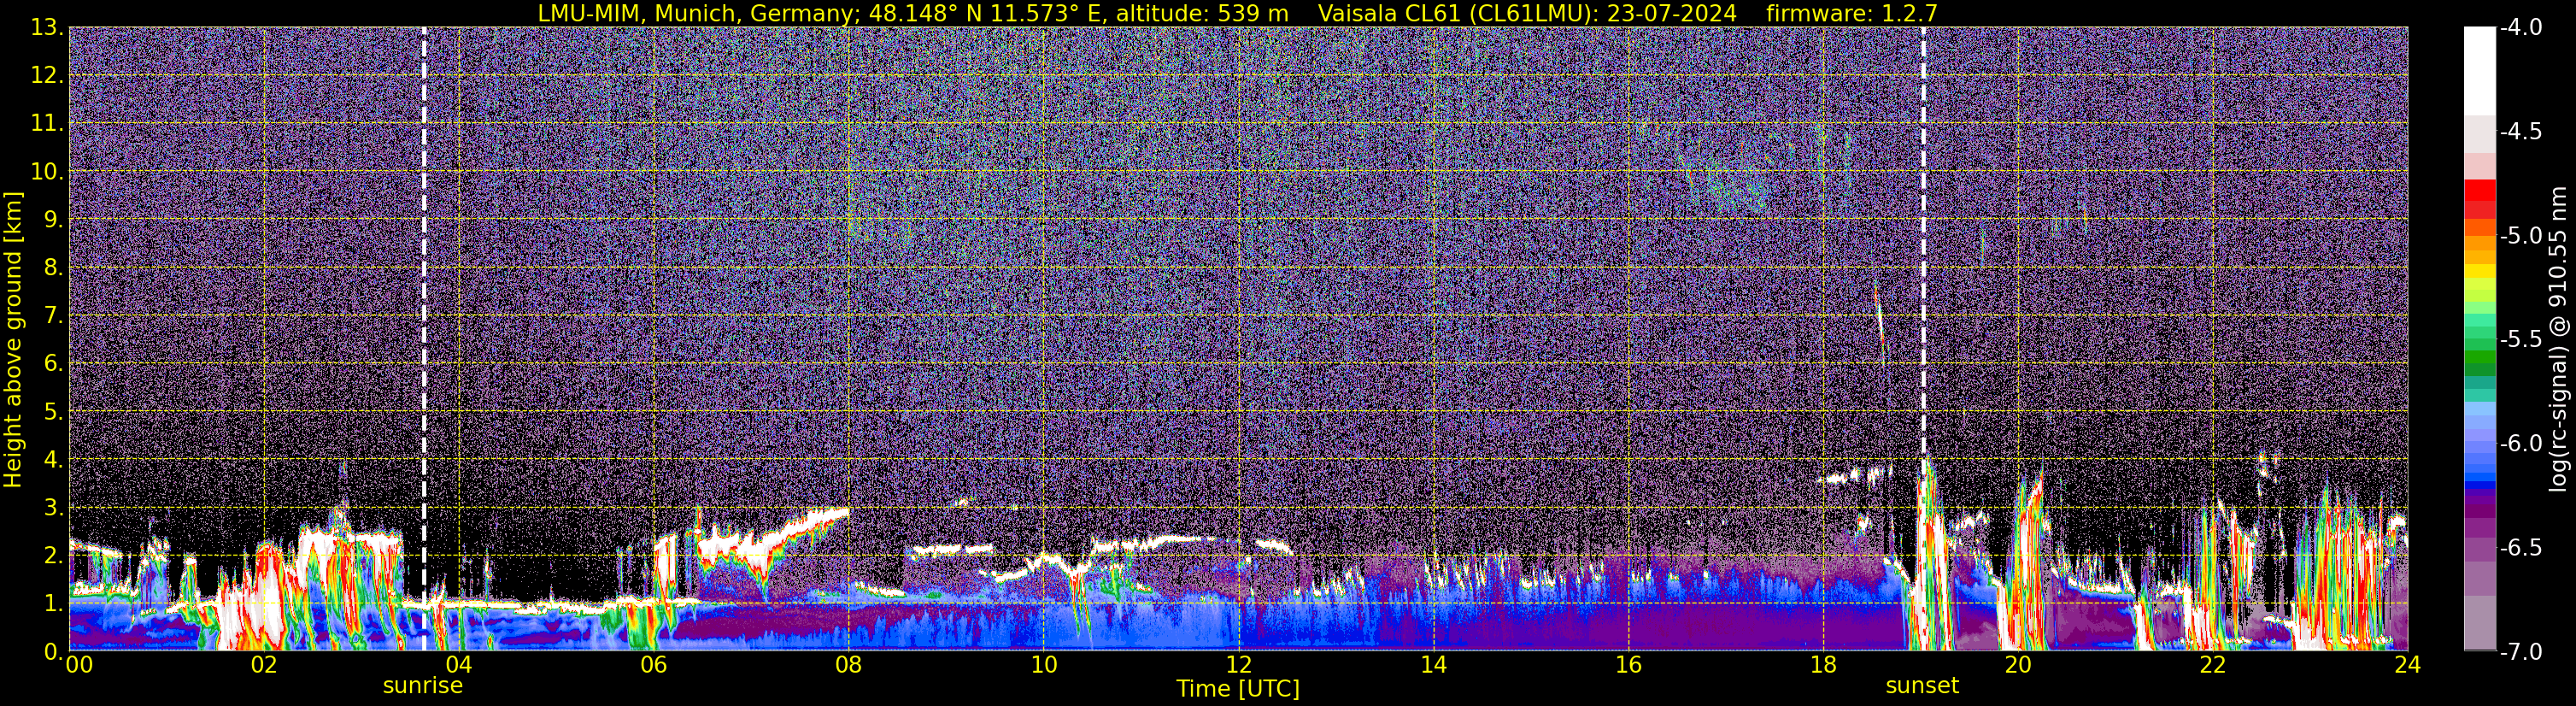Click the '9.' height axis tick label

[x=54, y=219]
